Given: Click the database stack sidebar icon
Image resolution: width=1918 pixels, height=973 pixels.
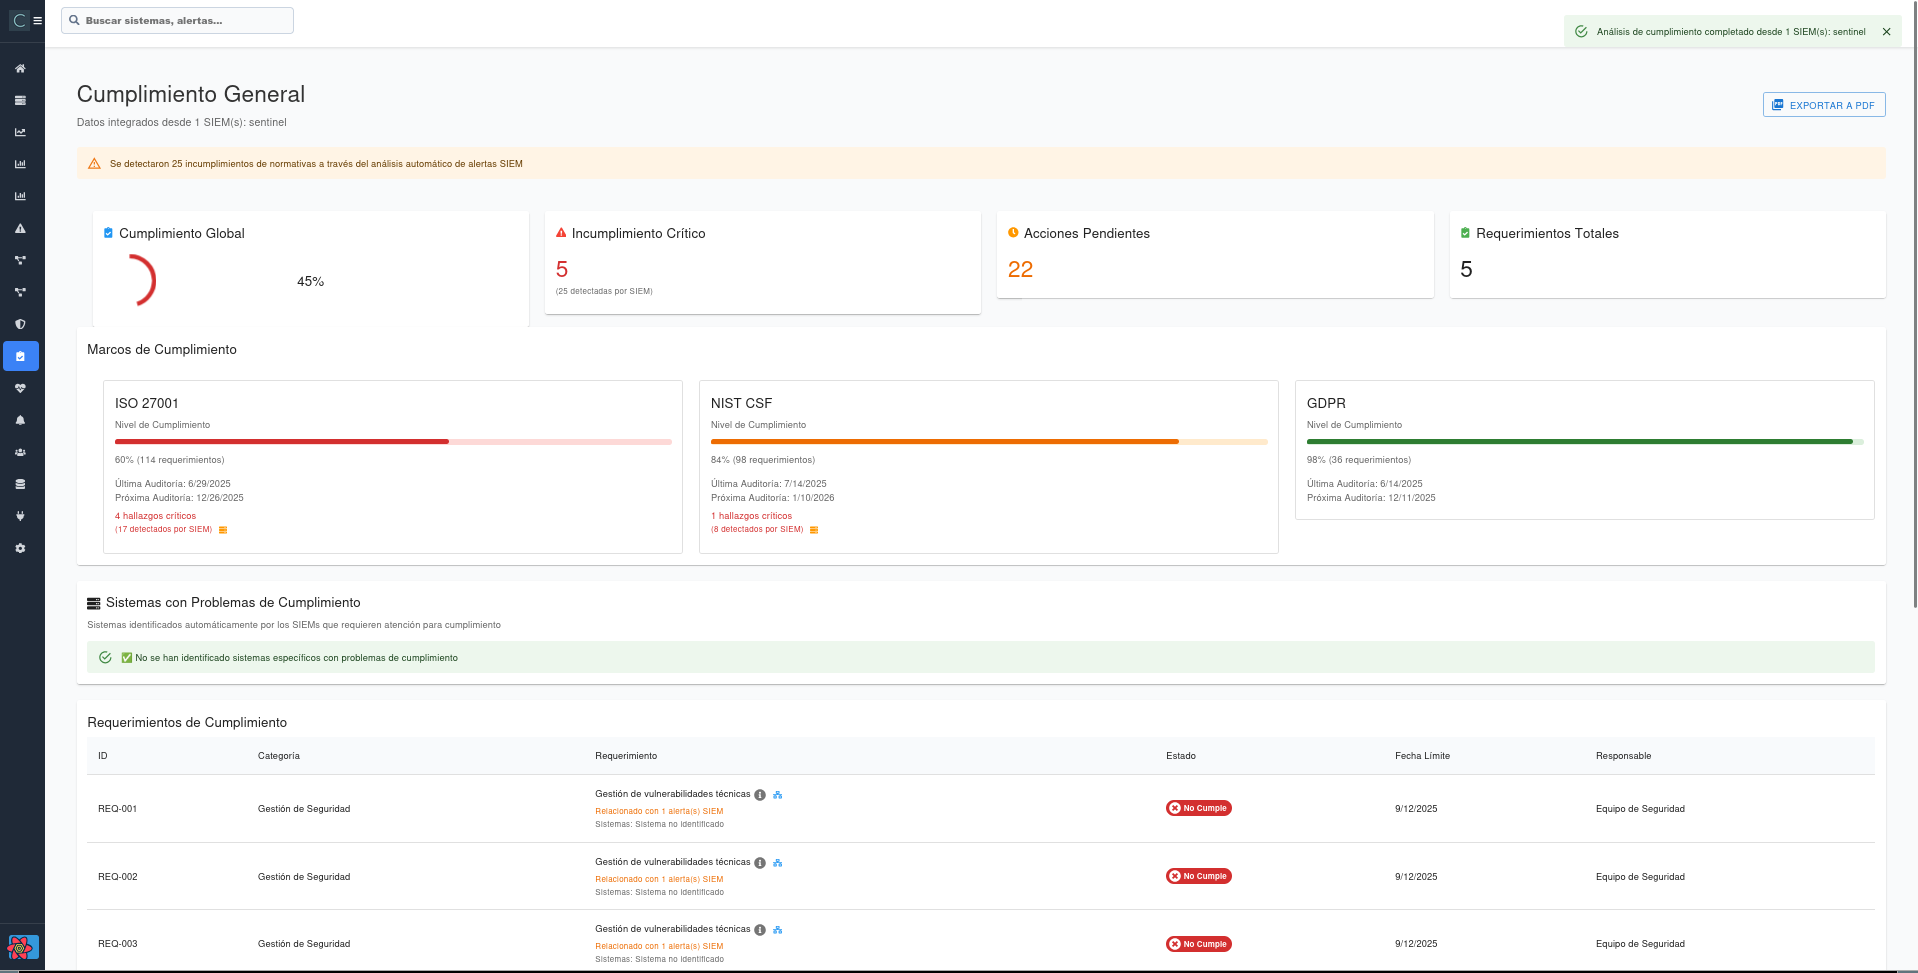Looking at the screenshot, I should pos(20,484).
